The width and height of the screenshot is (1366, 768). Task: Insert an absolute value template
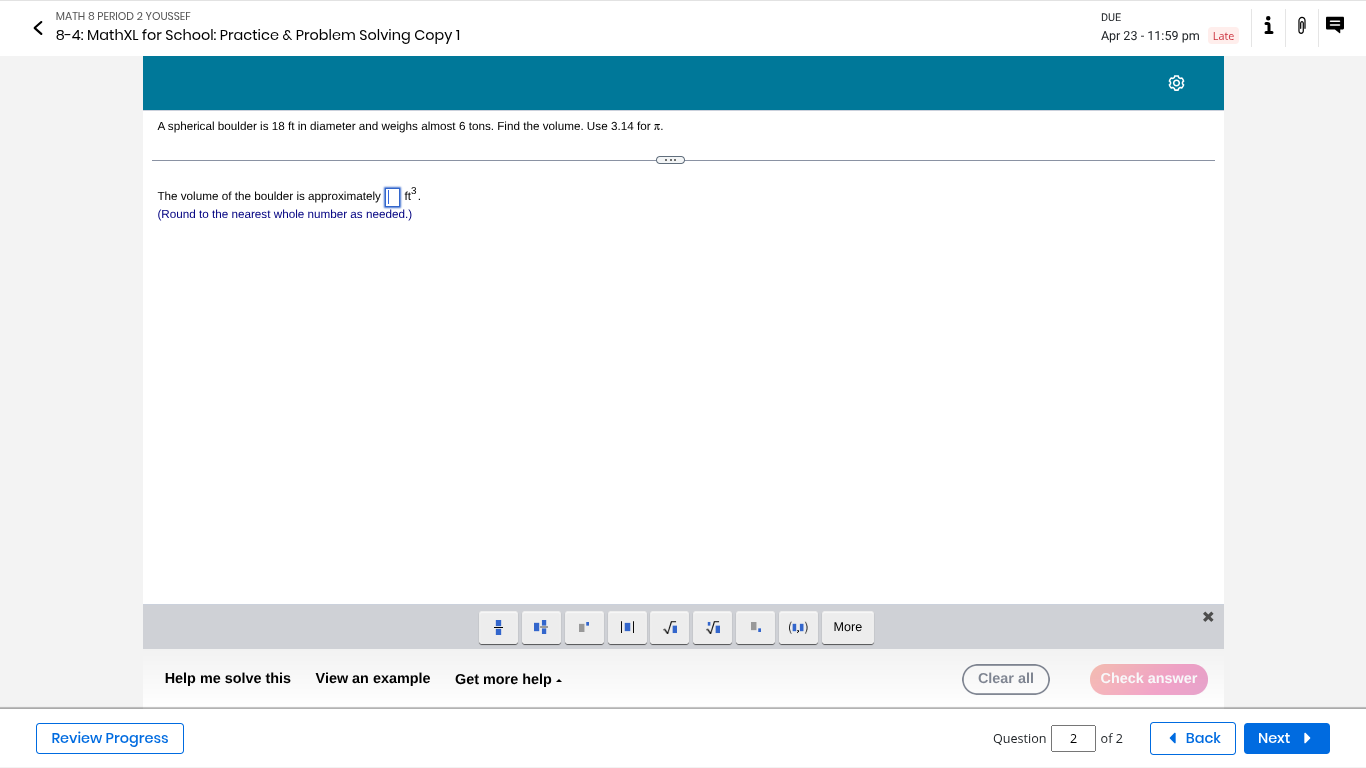pos(627,627)
